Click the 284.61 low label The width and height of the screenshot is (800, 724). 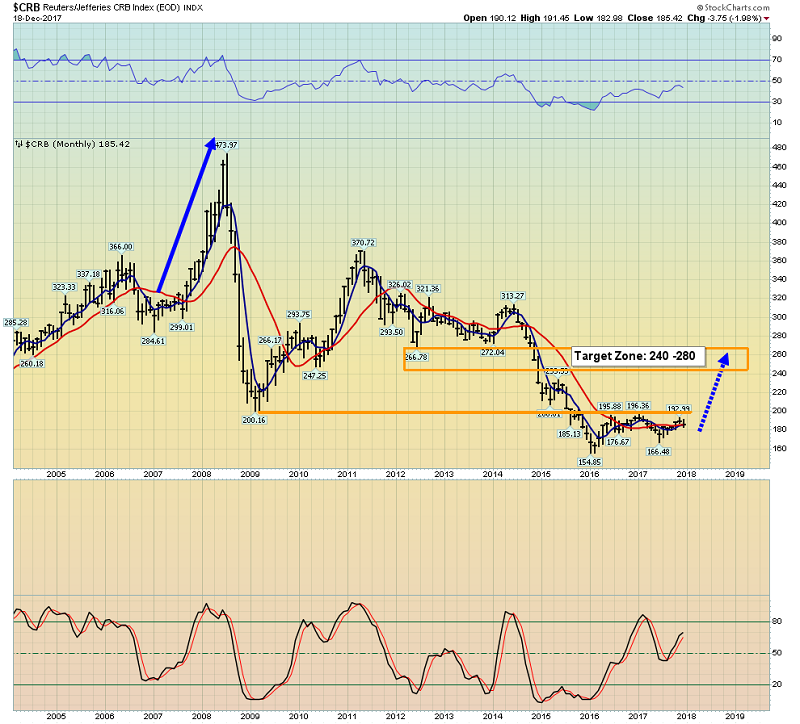pos(153,341)
